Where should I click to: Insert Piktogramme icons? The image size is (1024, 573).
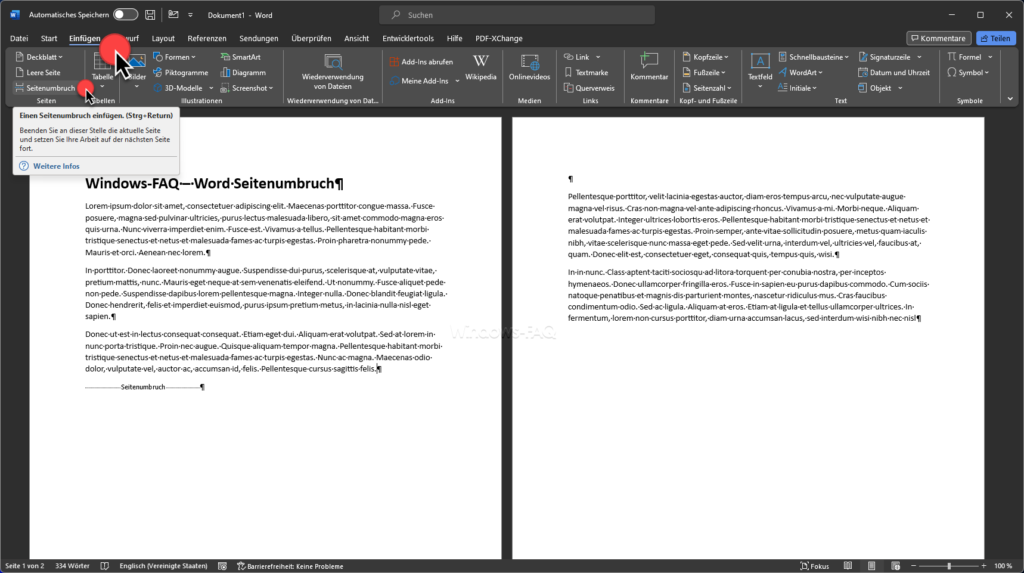click(181, 73)
